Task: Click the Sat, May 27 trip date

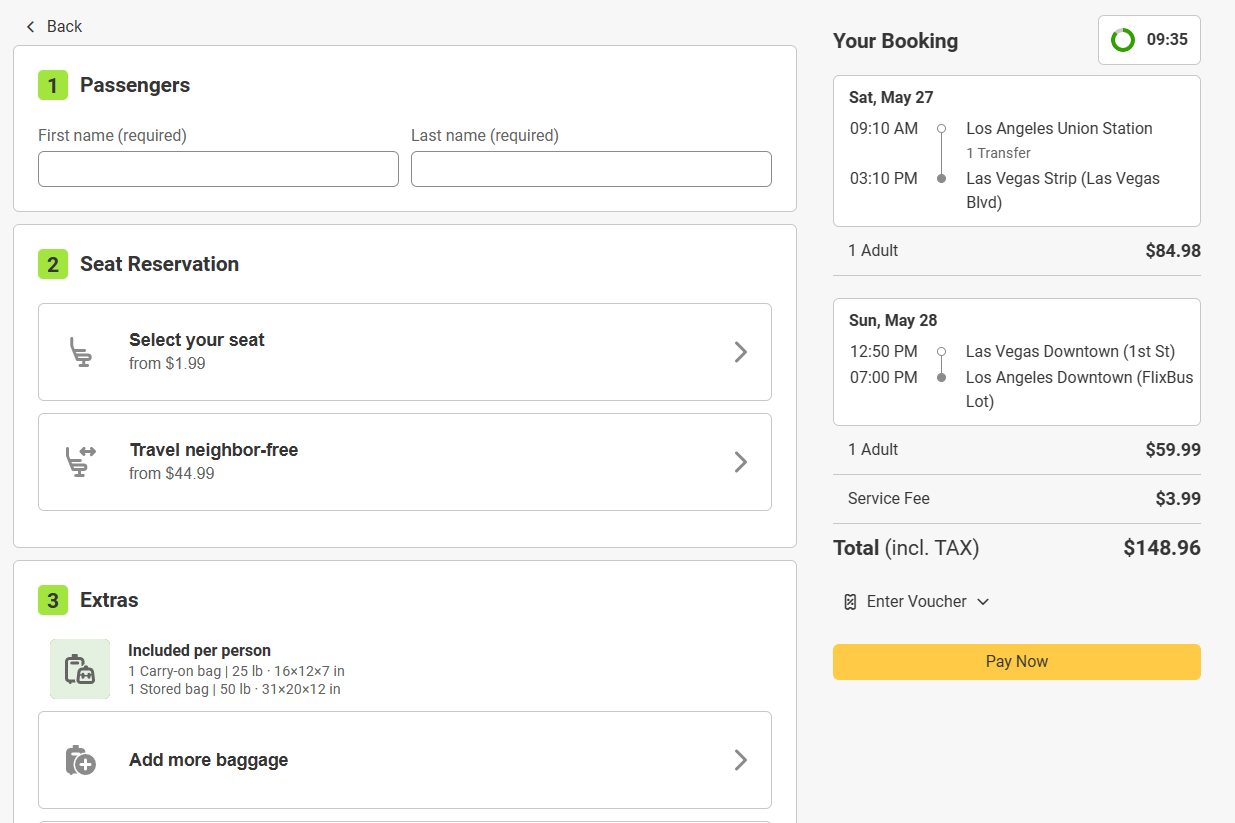Action: click(891, 98)
